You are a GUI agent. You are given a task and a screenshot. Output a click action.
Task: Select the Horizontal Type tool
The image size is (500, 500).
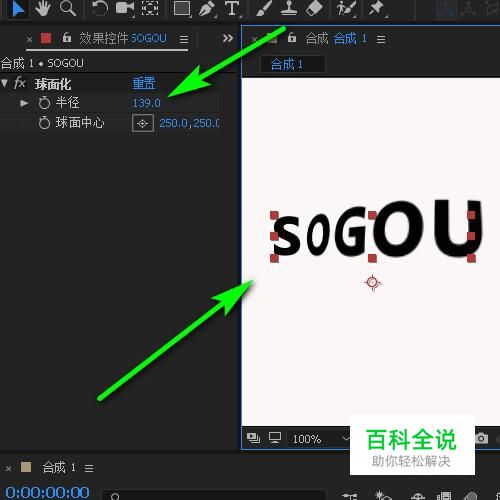232,8
